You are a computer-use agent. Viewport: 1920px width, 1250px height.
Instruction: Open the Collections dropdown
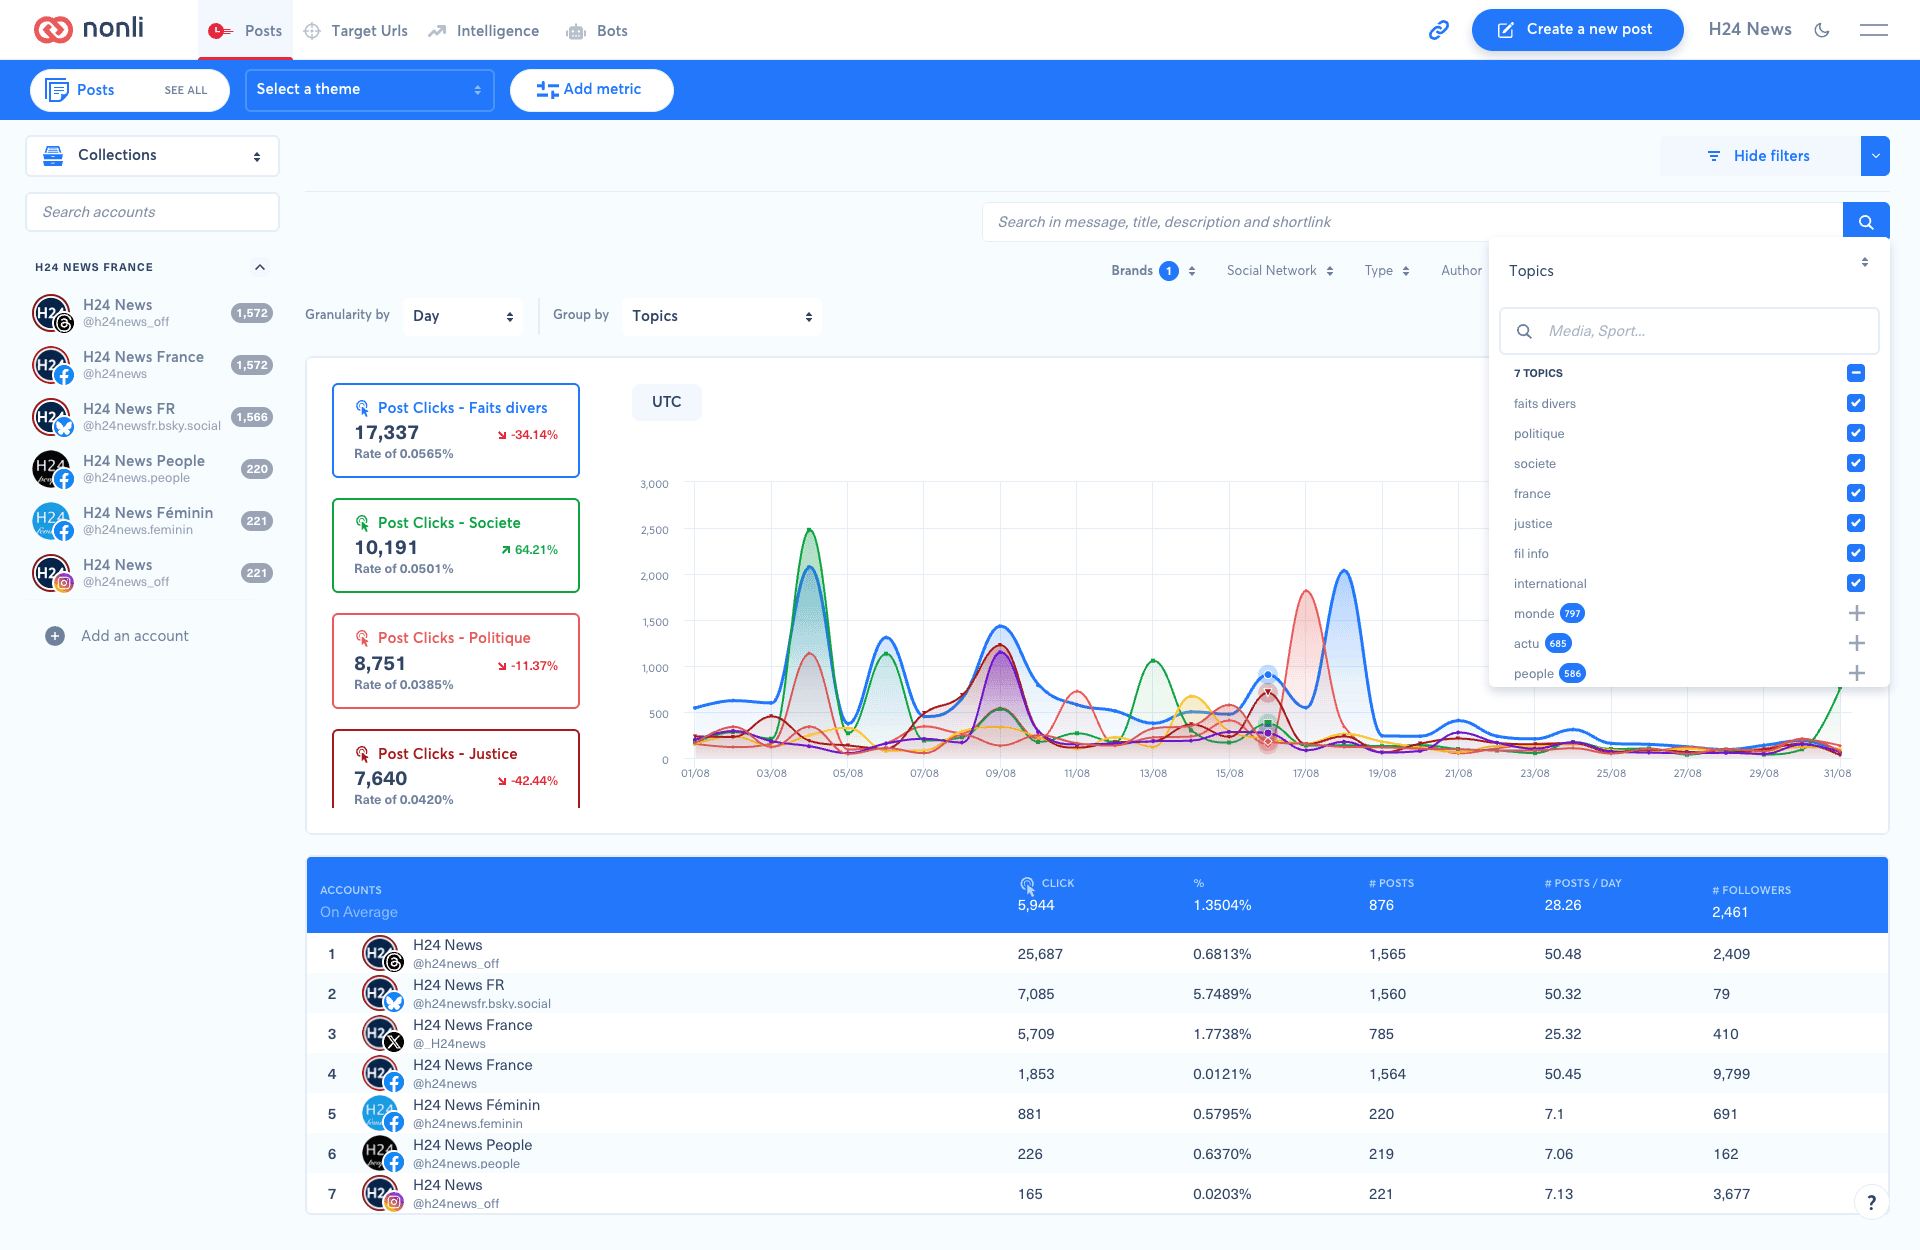(x=152, y=156)
